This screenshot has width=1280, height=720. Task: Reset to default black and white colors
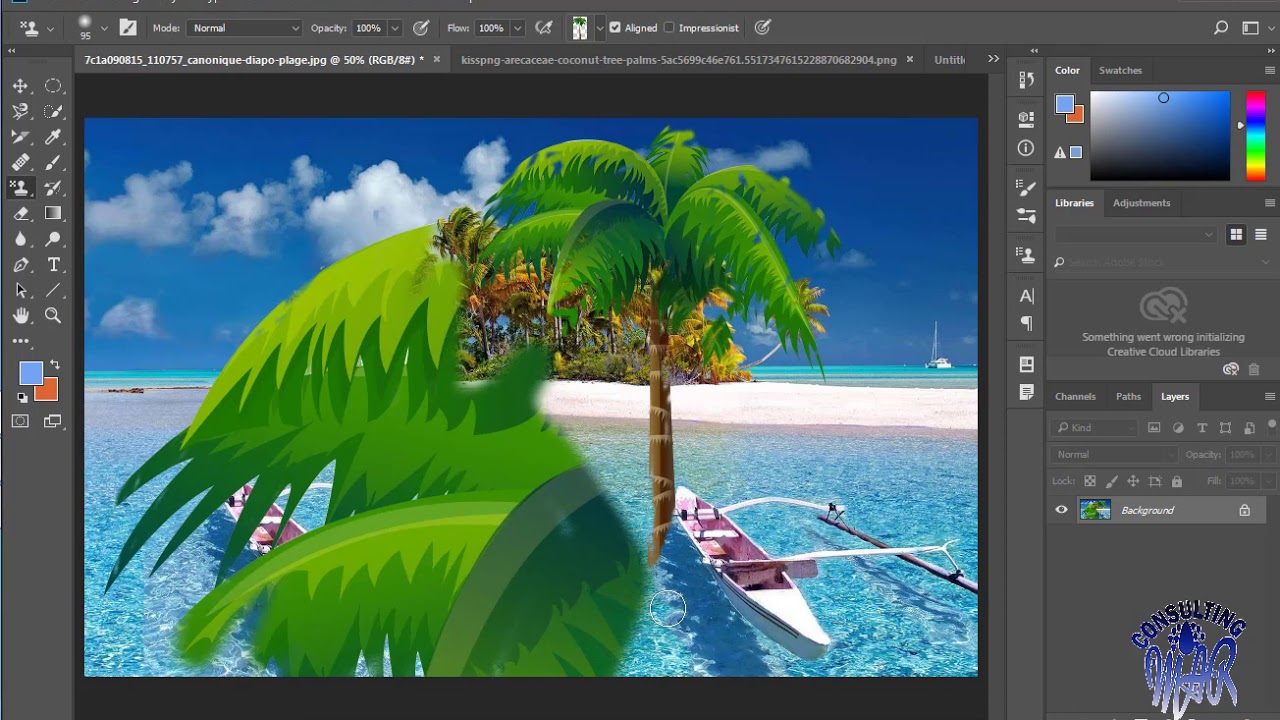(22, 398)
